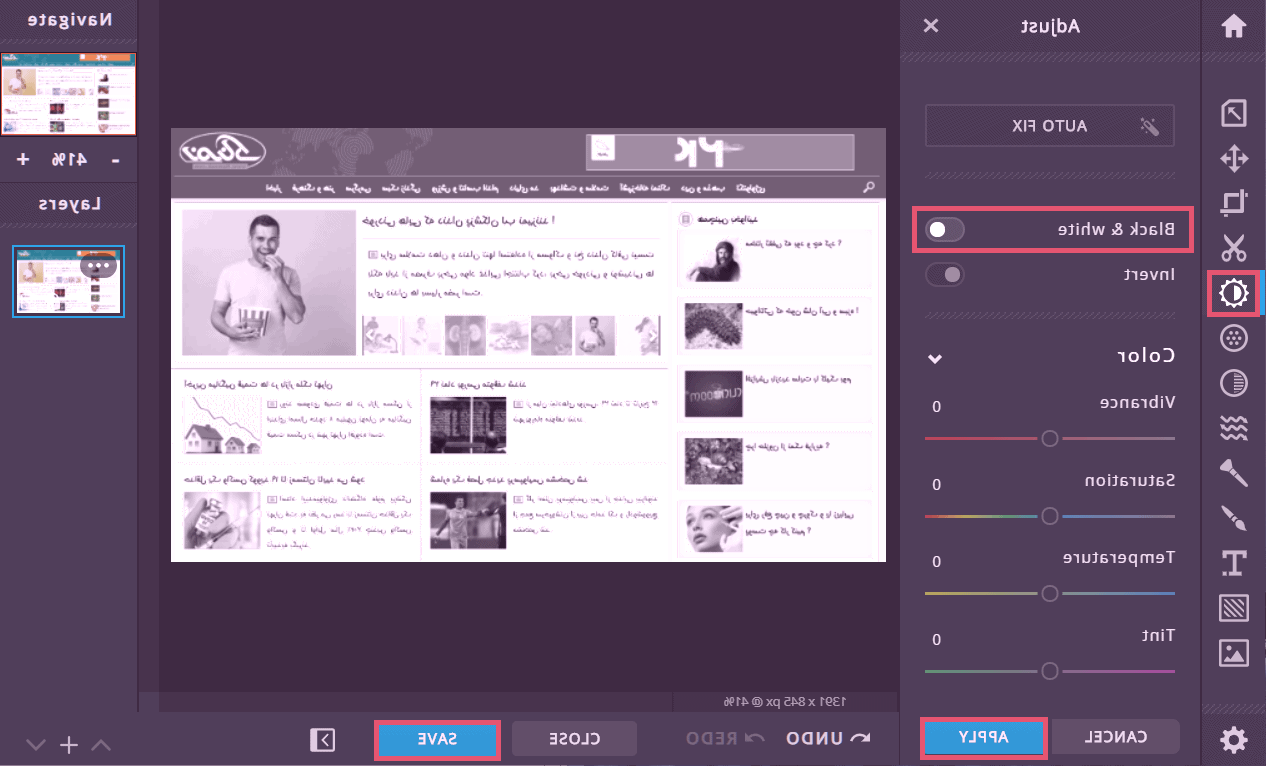Click the Save button
Viewport: 1266px width, 766px height.
pos(437,739)
